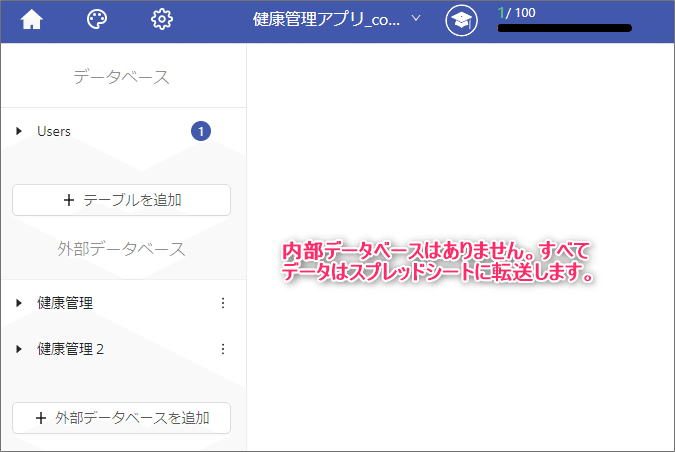The width and height of the screenshot is (675, 452).
Task: Select the 健康管理 2 database entry
Action: pos(71,349)
